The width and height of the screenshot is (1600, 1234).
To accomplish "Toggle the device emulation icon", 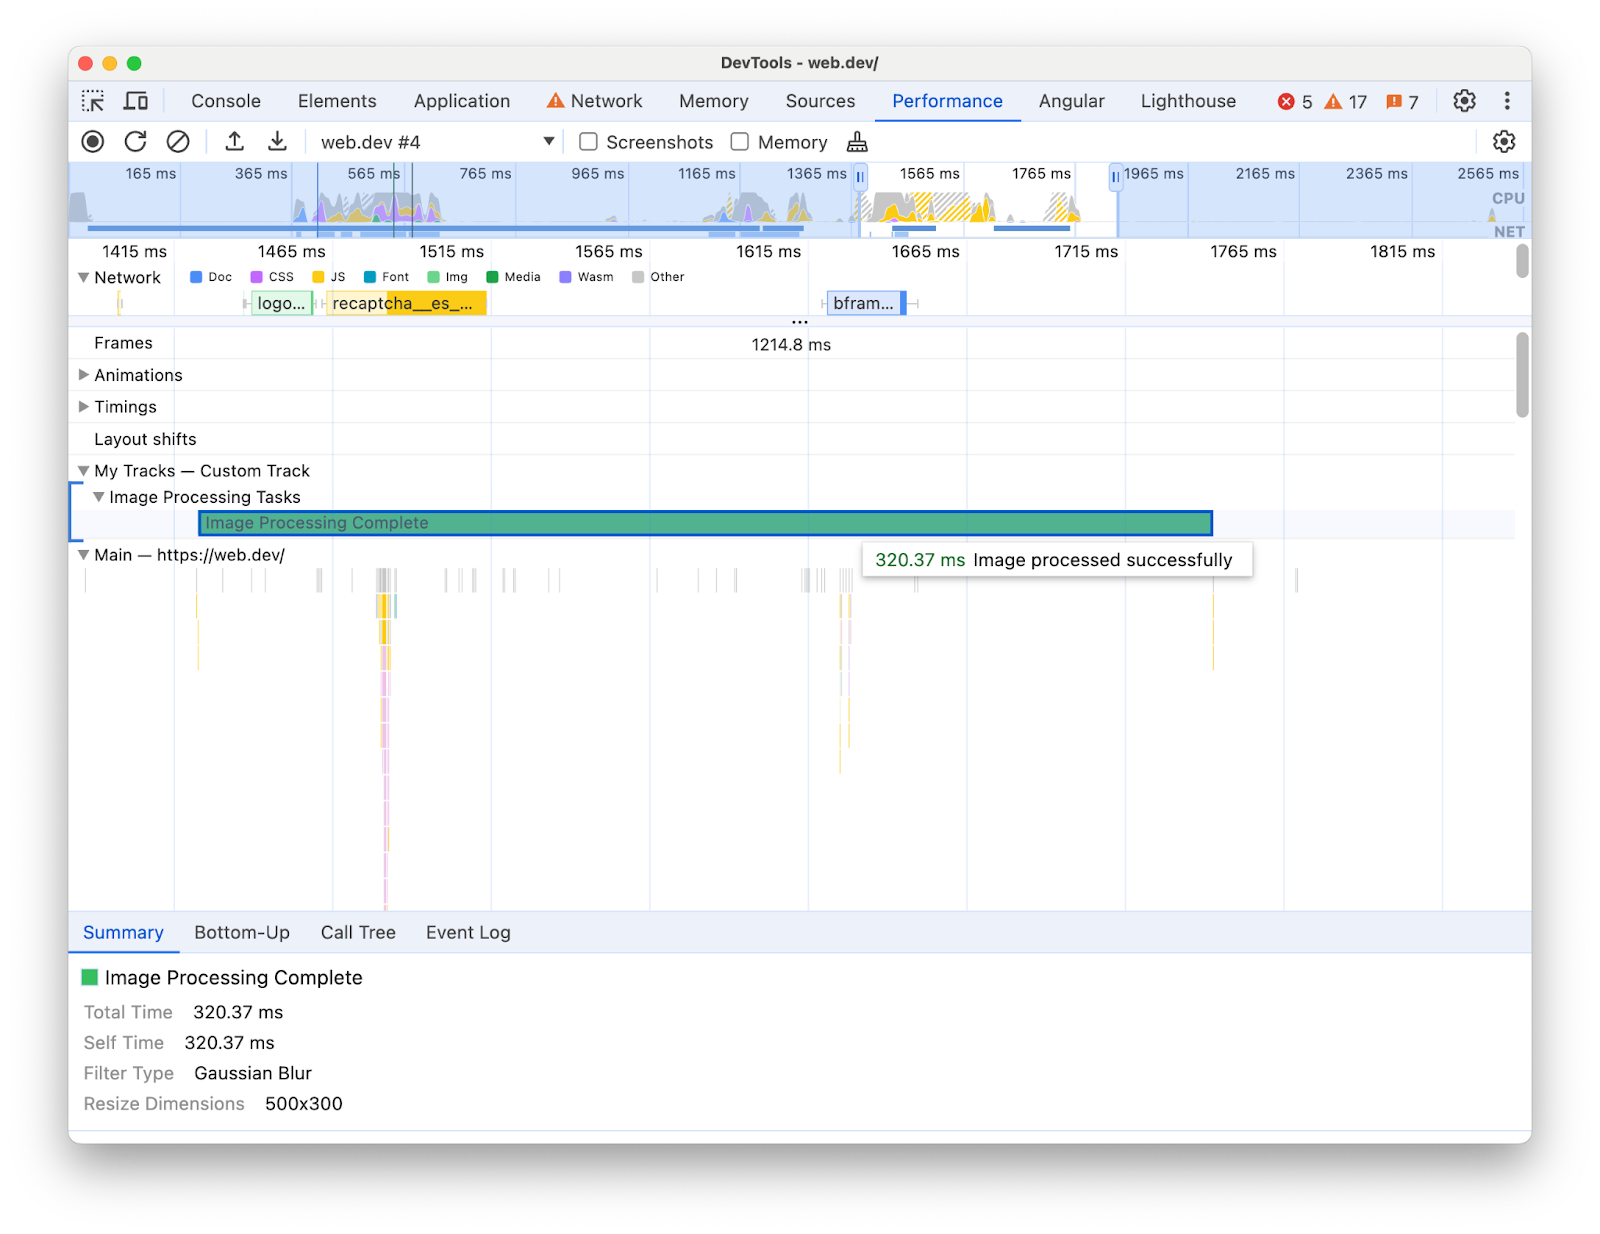I will click(x=136, y=101).
